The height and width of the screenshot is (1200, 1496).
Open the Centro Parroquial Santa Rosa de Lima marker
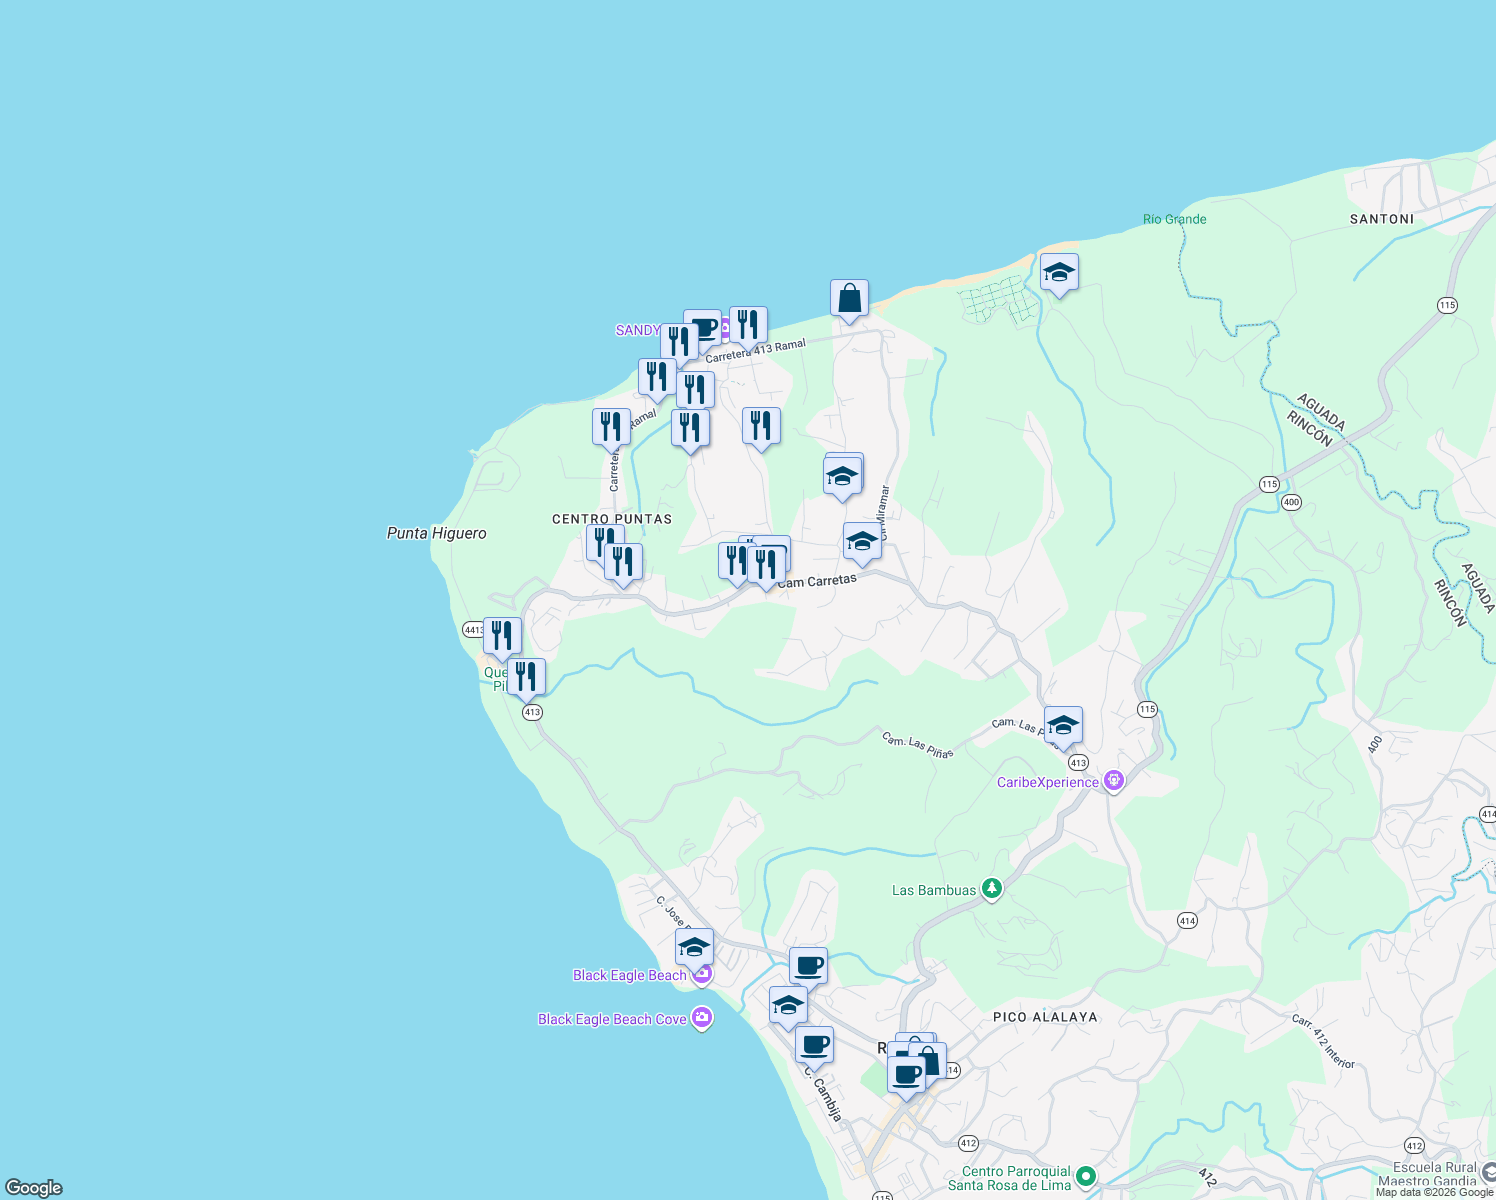click(1086, 1178)
